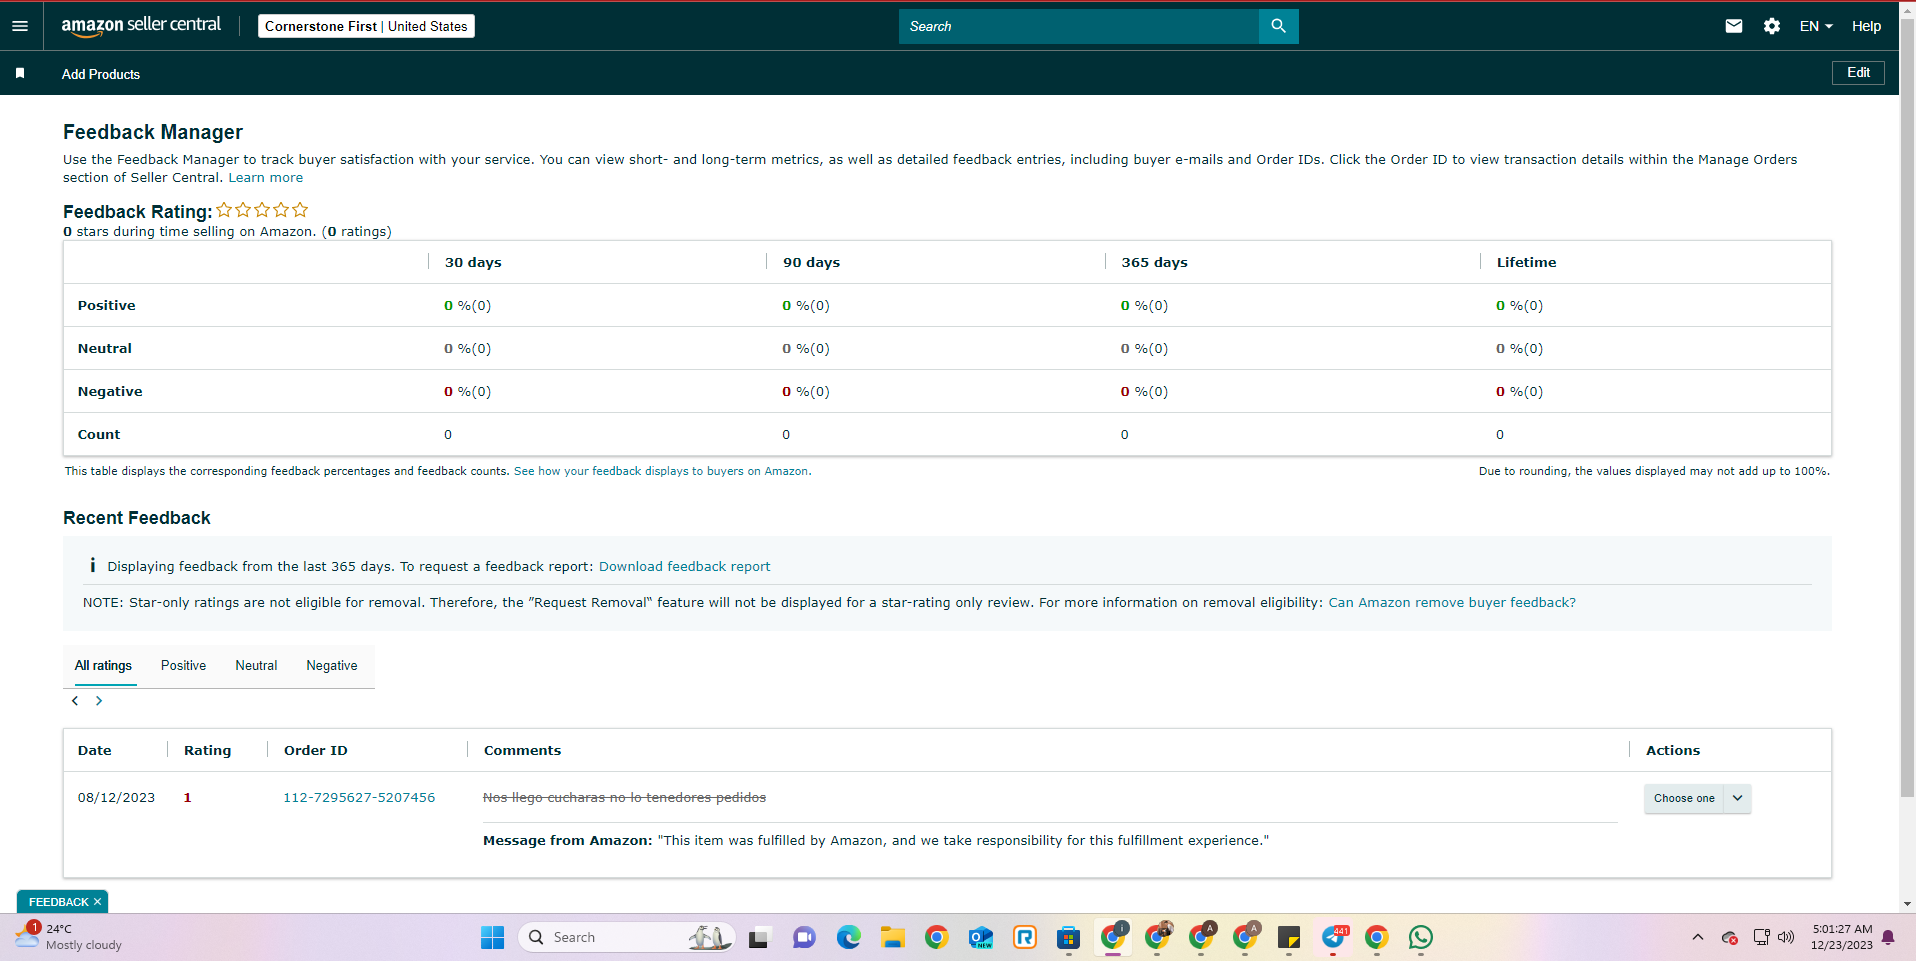Screen dimensions: 1916x961
Task: Click the Windows taskbar Search box
Action: [x=627, y=937]
